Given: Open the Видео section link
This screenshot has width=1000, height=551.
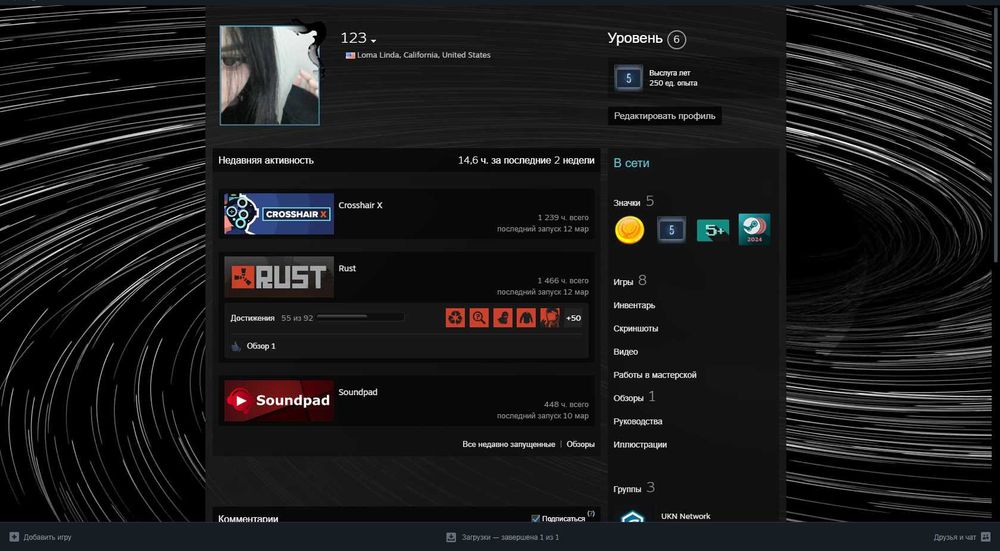Looking at the screenshot, I should pos(626,351).
